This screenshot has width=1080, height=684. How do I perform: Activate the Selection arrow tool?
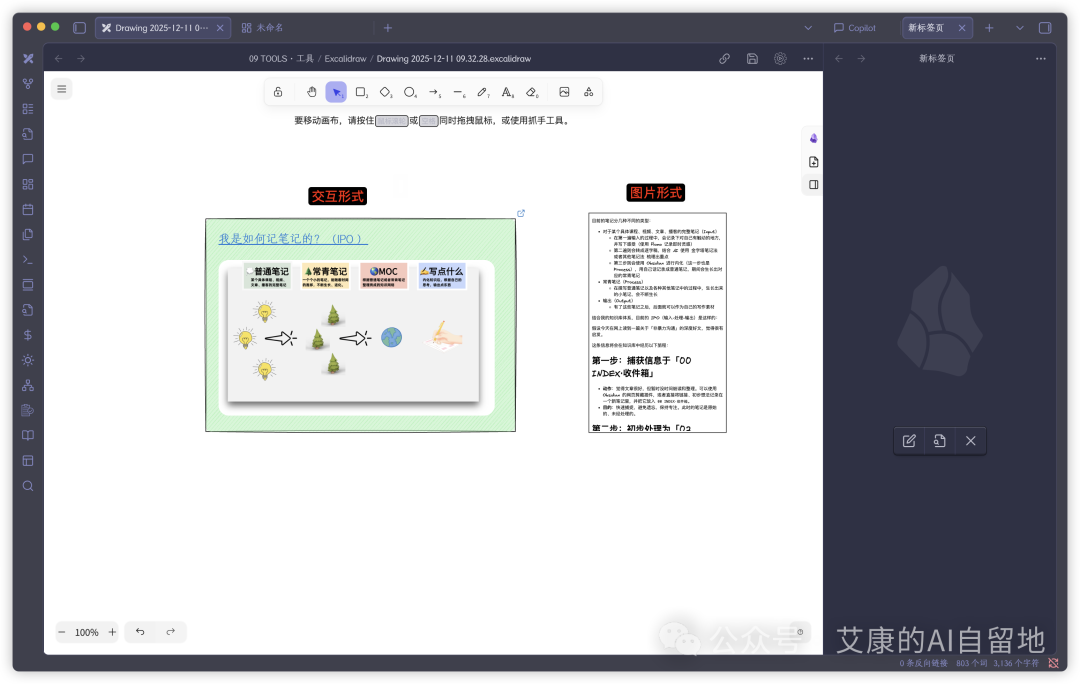pyautogui.click(x=336, y=92)
